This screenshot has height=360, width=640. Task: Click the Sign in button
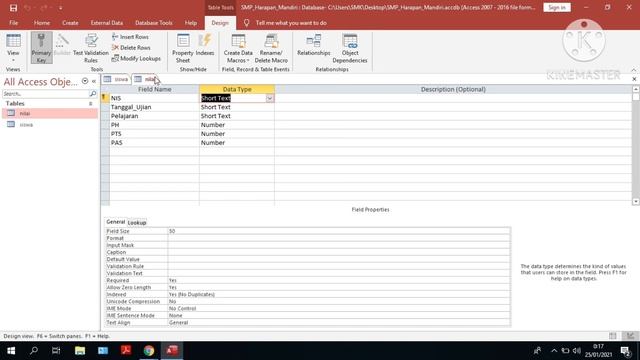(x=557, y=7)
